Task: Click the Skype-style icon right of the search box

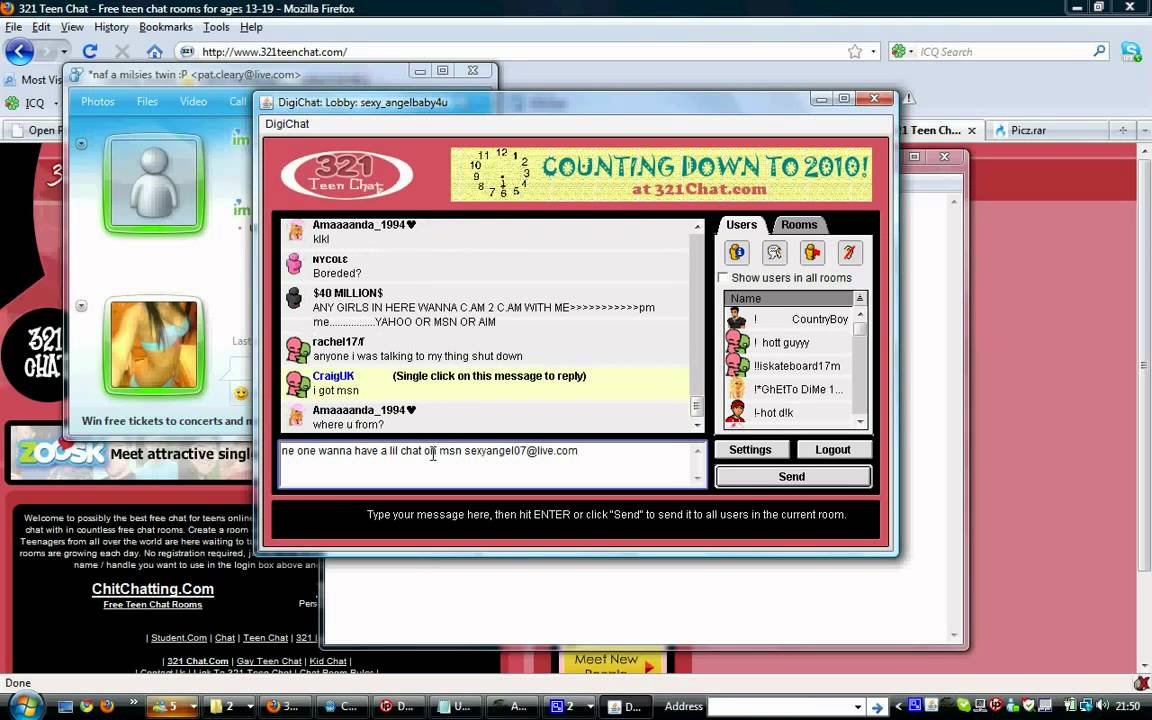Action: pyautogui.click(x=1131, y=51)
